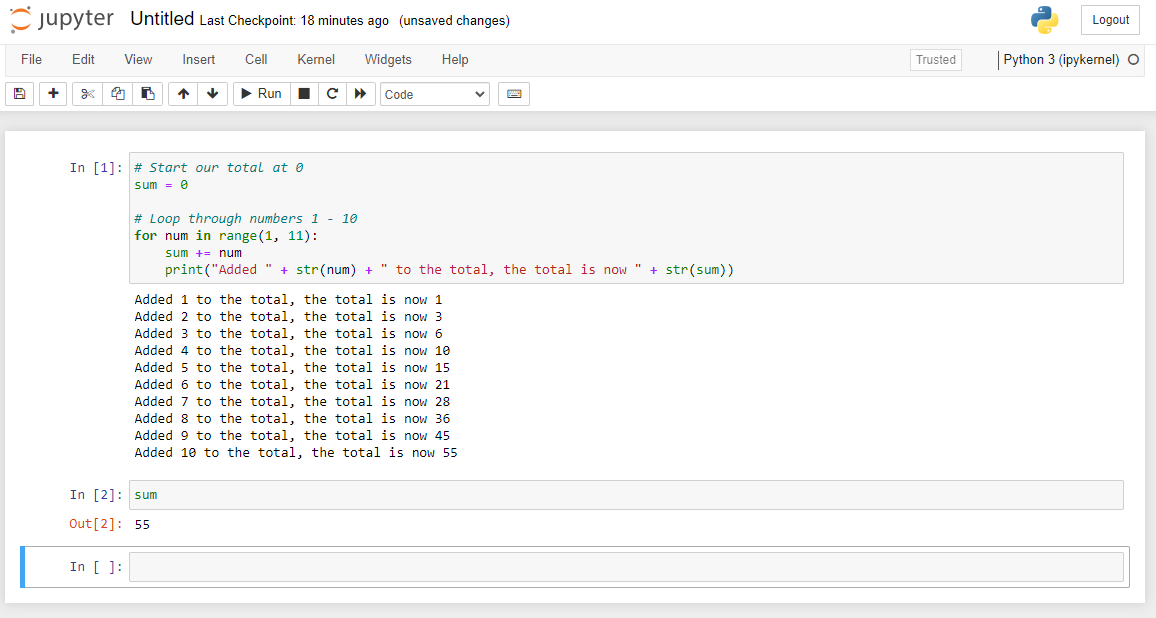
Task: Click the empty In [ ] prompt
Action: point(96,567)
